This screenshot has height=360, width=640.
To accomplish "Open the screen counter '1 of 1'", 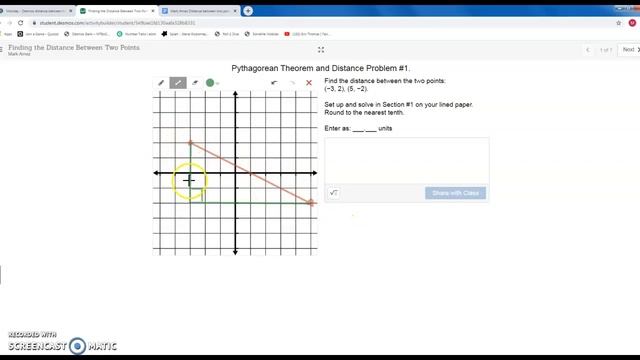I will pyautogui.click(x=606, y=50).
